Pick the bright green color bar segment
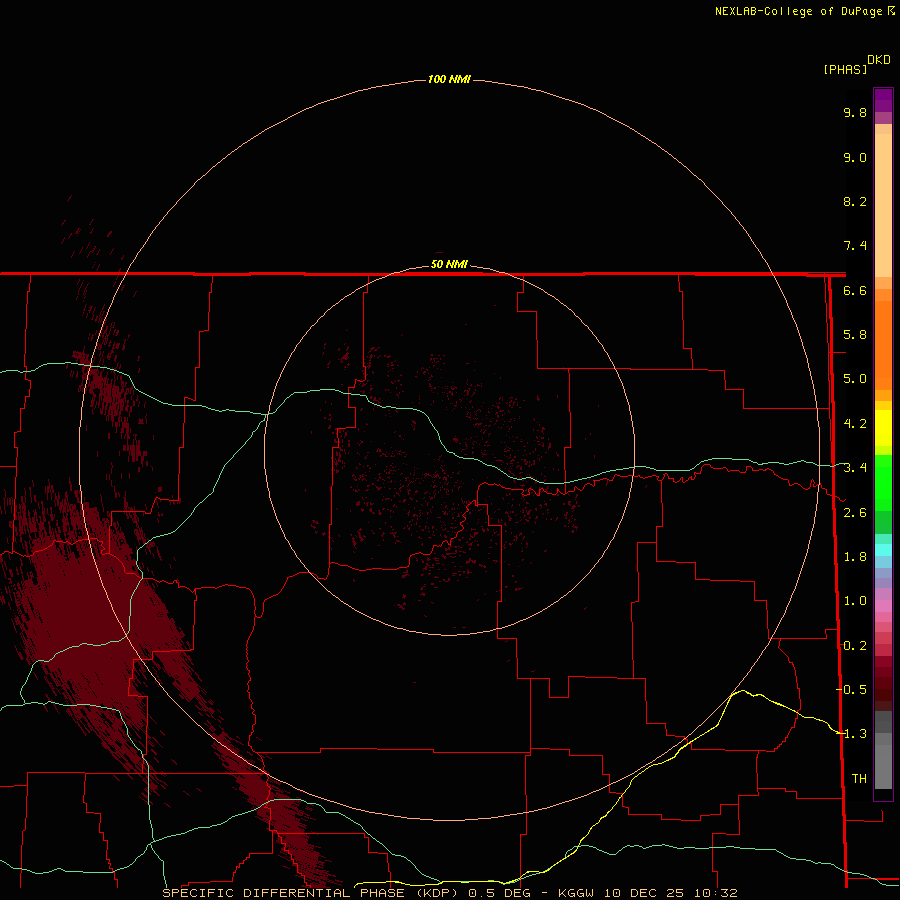This screenshot has width=900, height=900. pyautogui.click(x=883, y=482)
